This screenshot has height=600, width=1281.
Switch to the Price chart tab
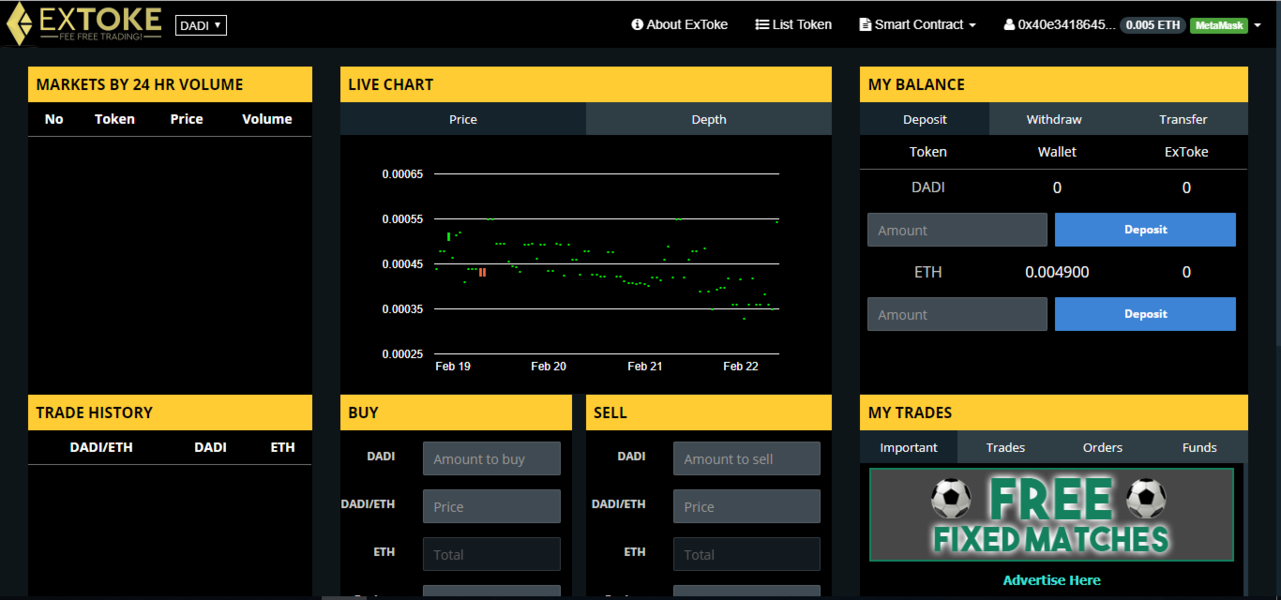pos(463,119)
